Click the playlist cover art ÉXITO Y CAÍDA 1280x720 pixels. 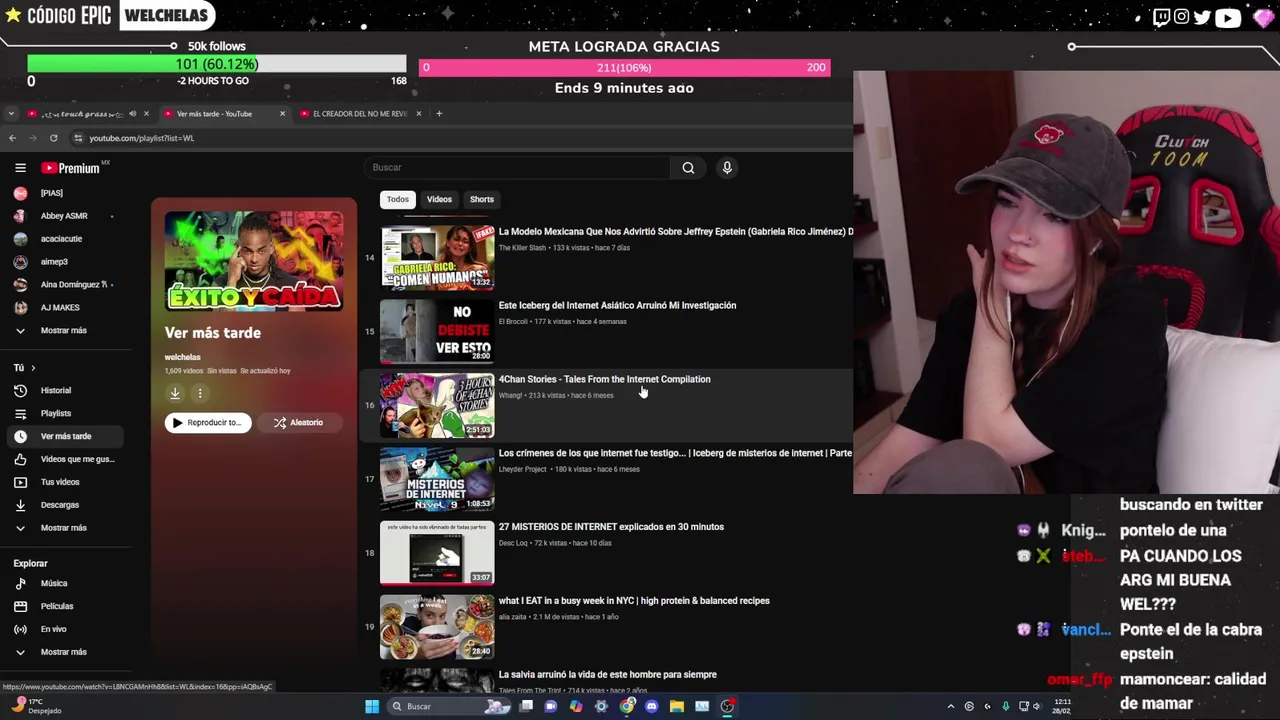click(254, 262)
